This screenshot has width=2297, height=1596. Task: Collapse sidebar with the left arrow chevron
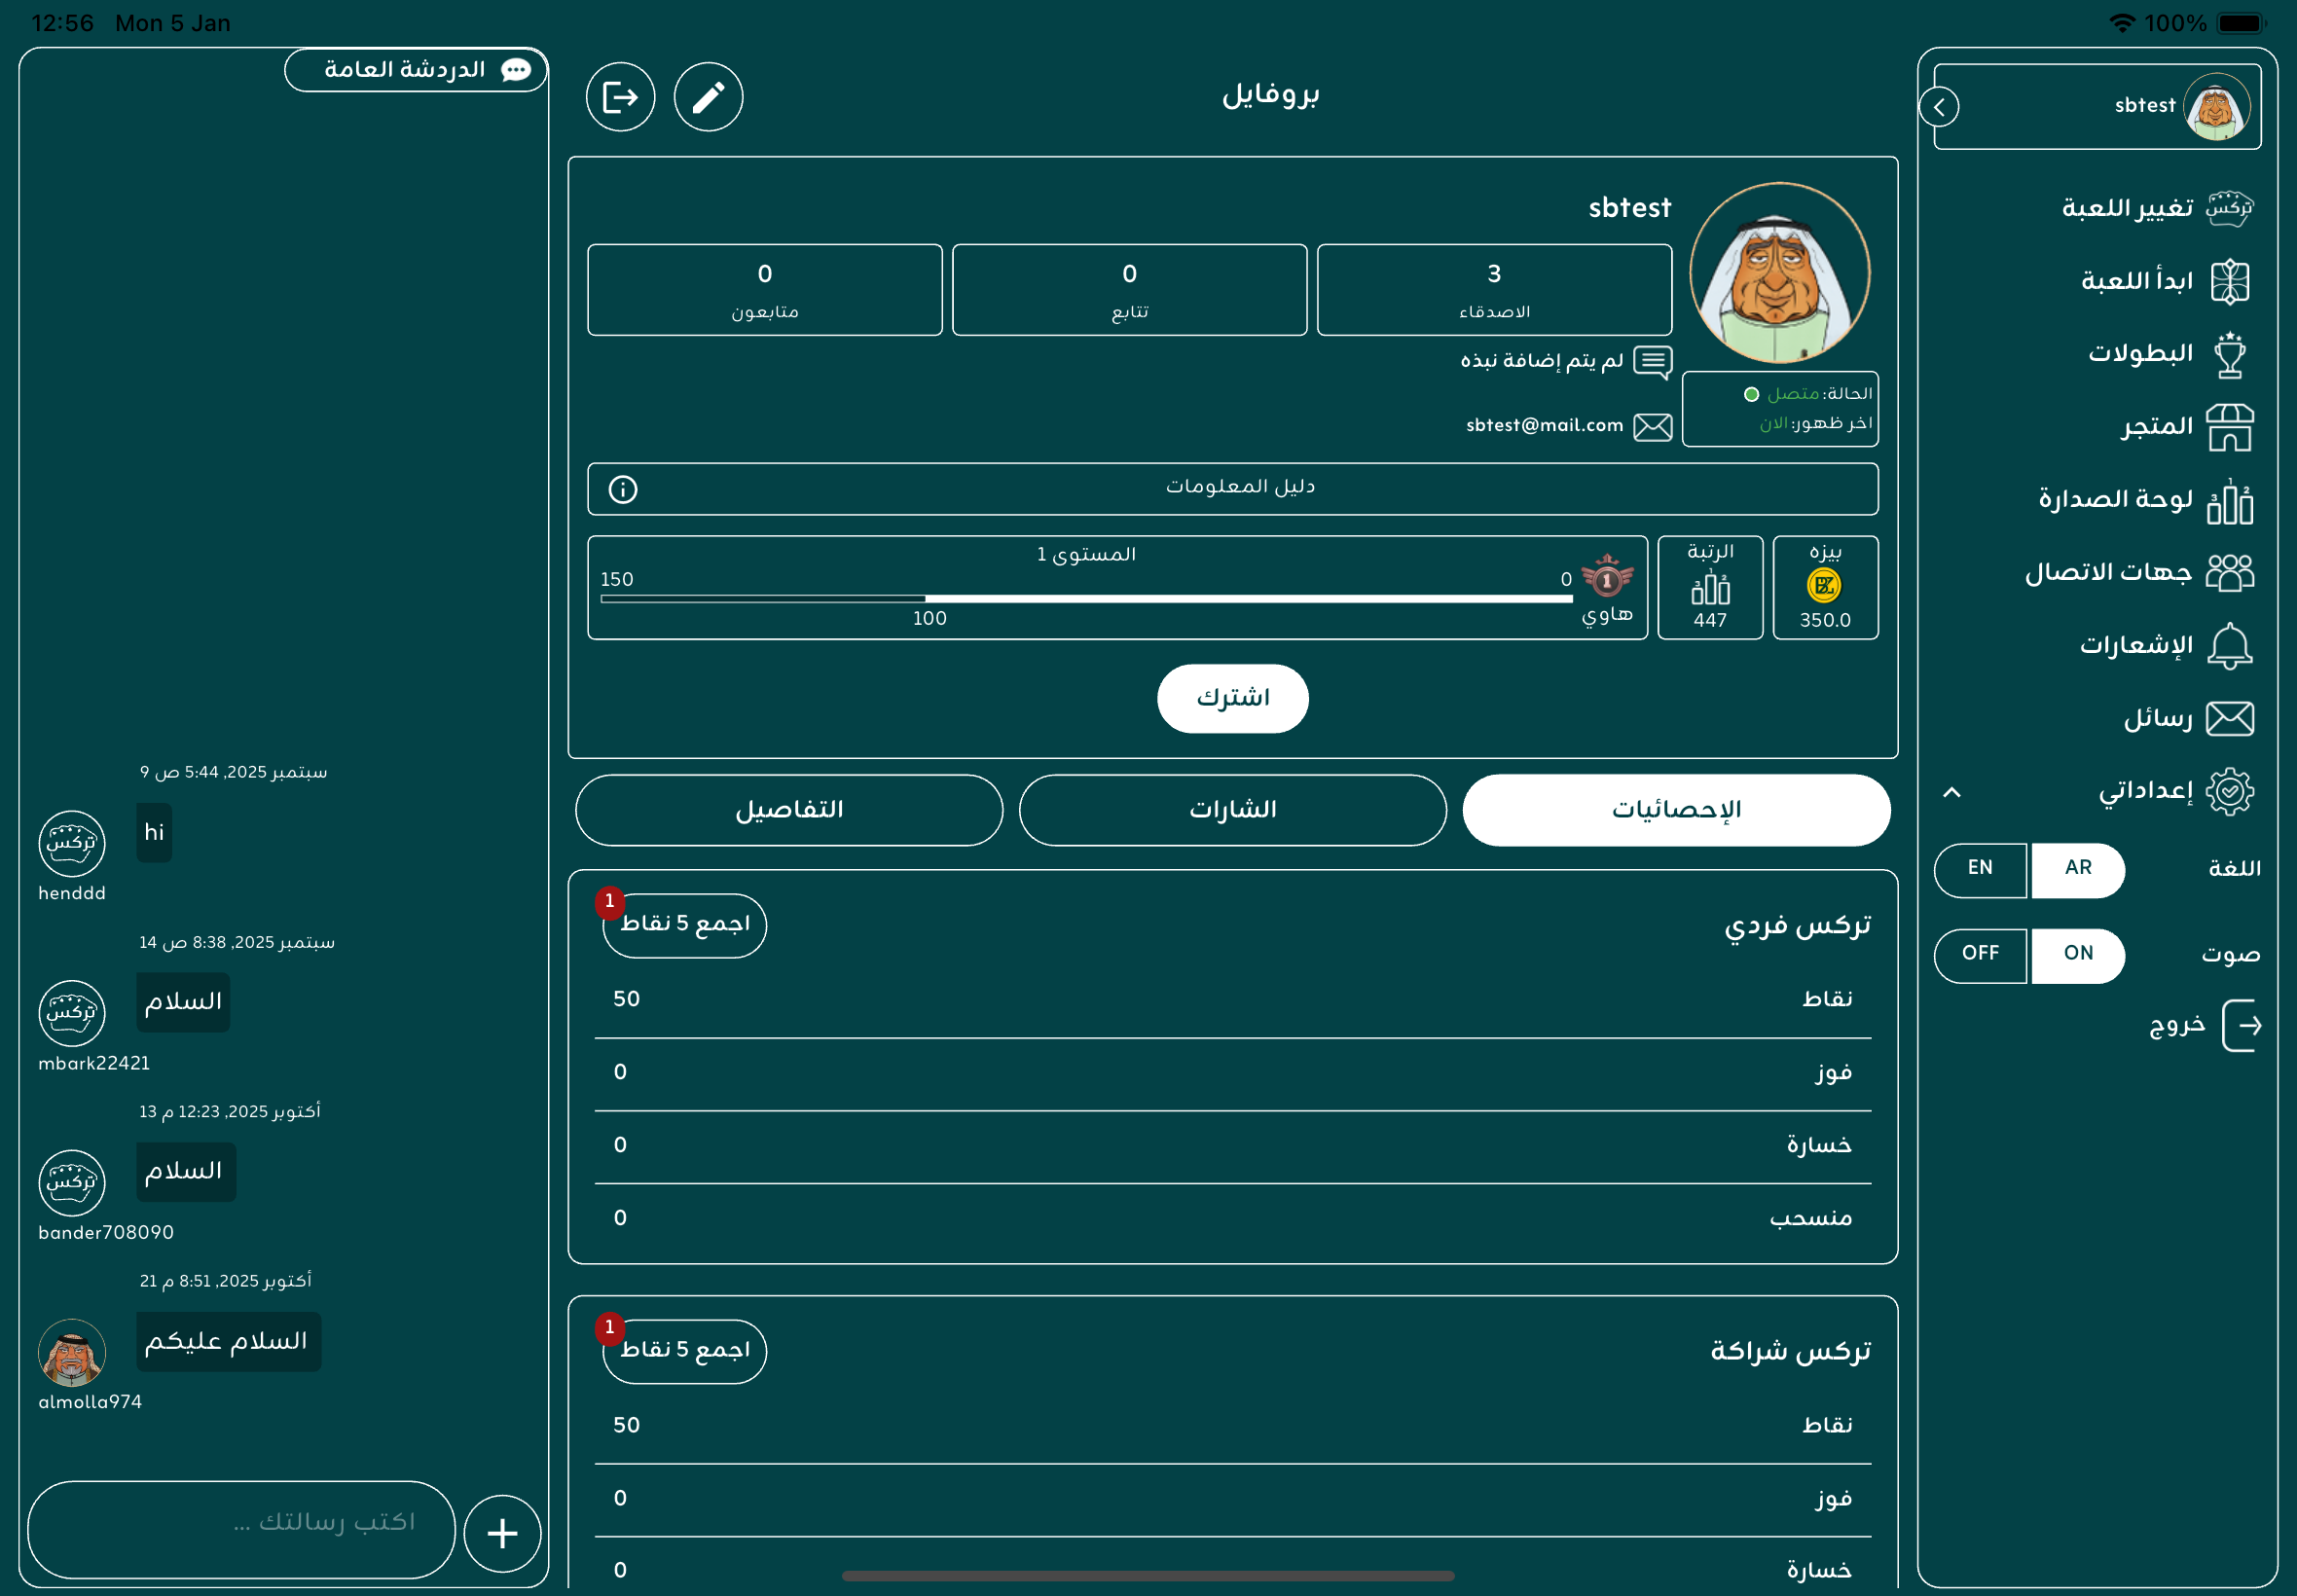1939,107
